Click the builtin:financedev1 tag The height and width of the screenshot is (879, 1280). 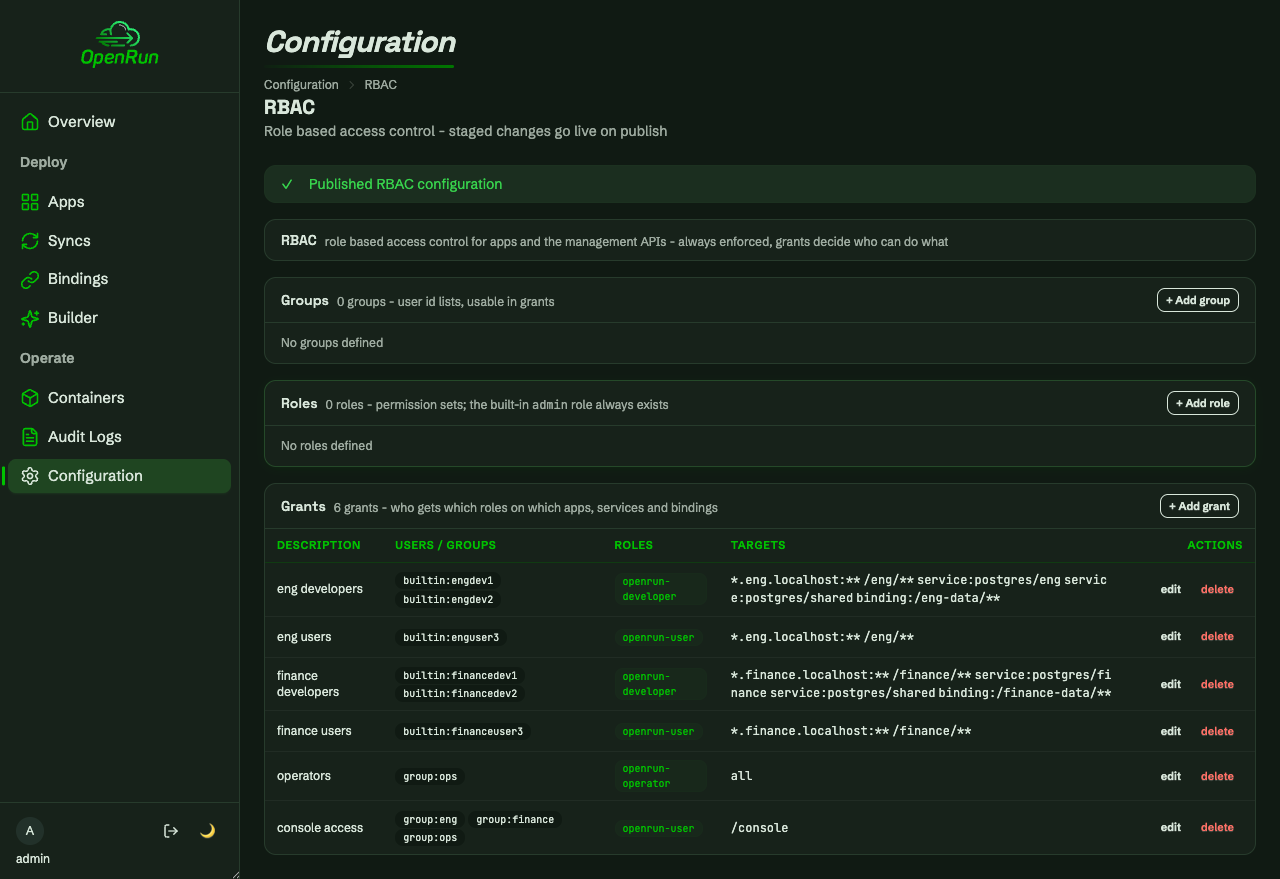460,675
